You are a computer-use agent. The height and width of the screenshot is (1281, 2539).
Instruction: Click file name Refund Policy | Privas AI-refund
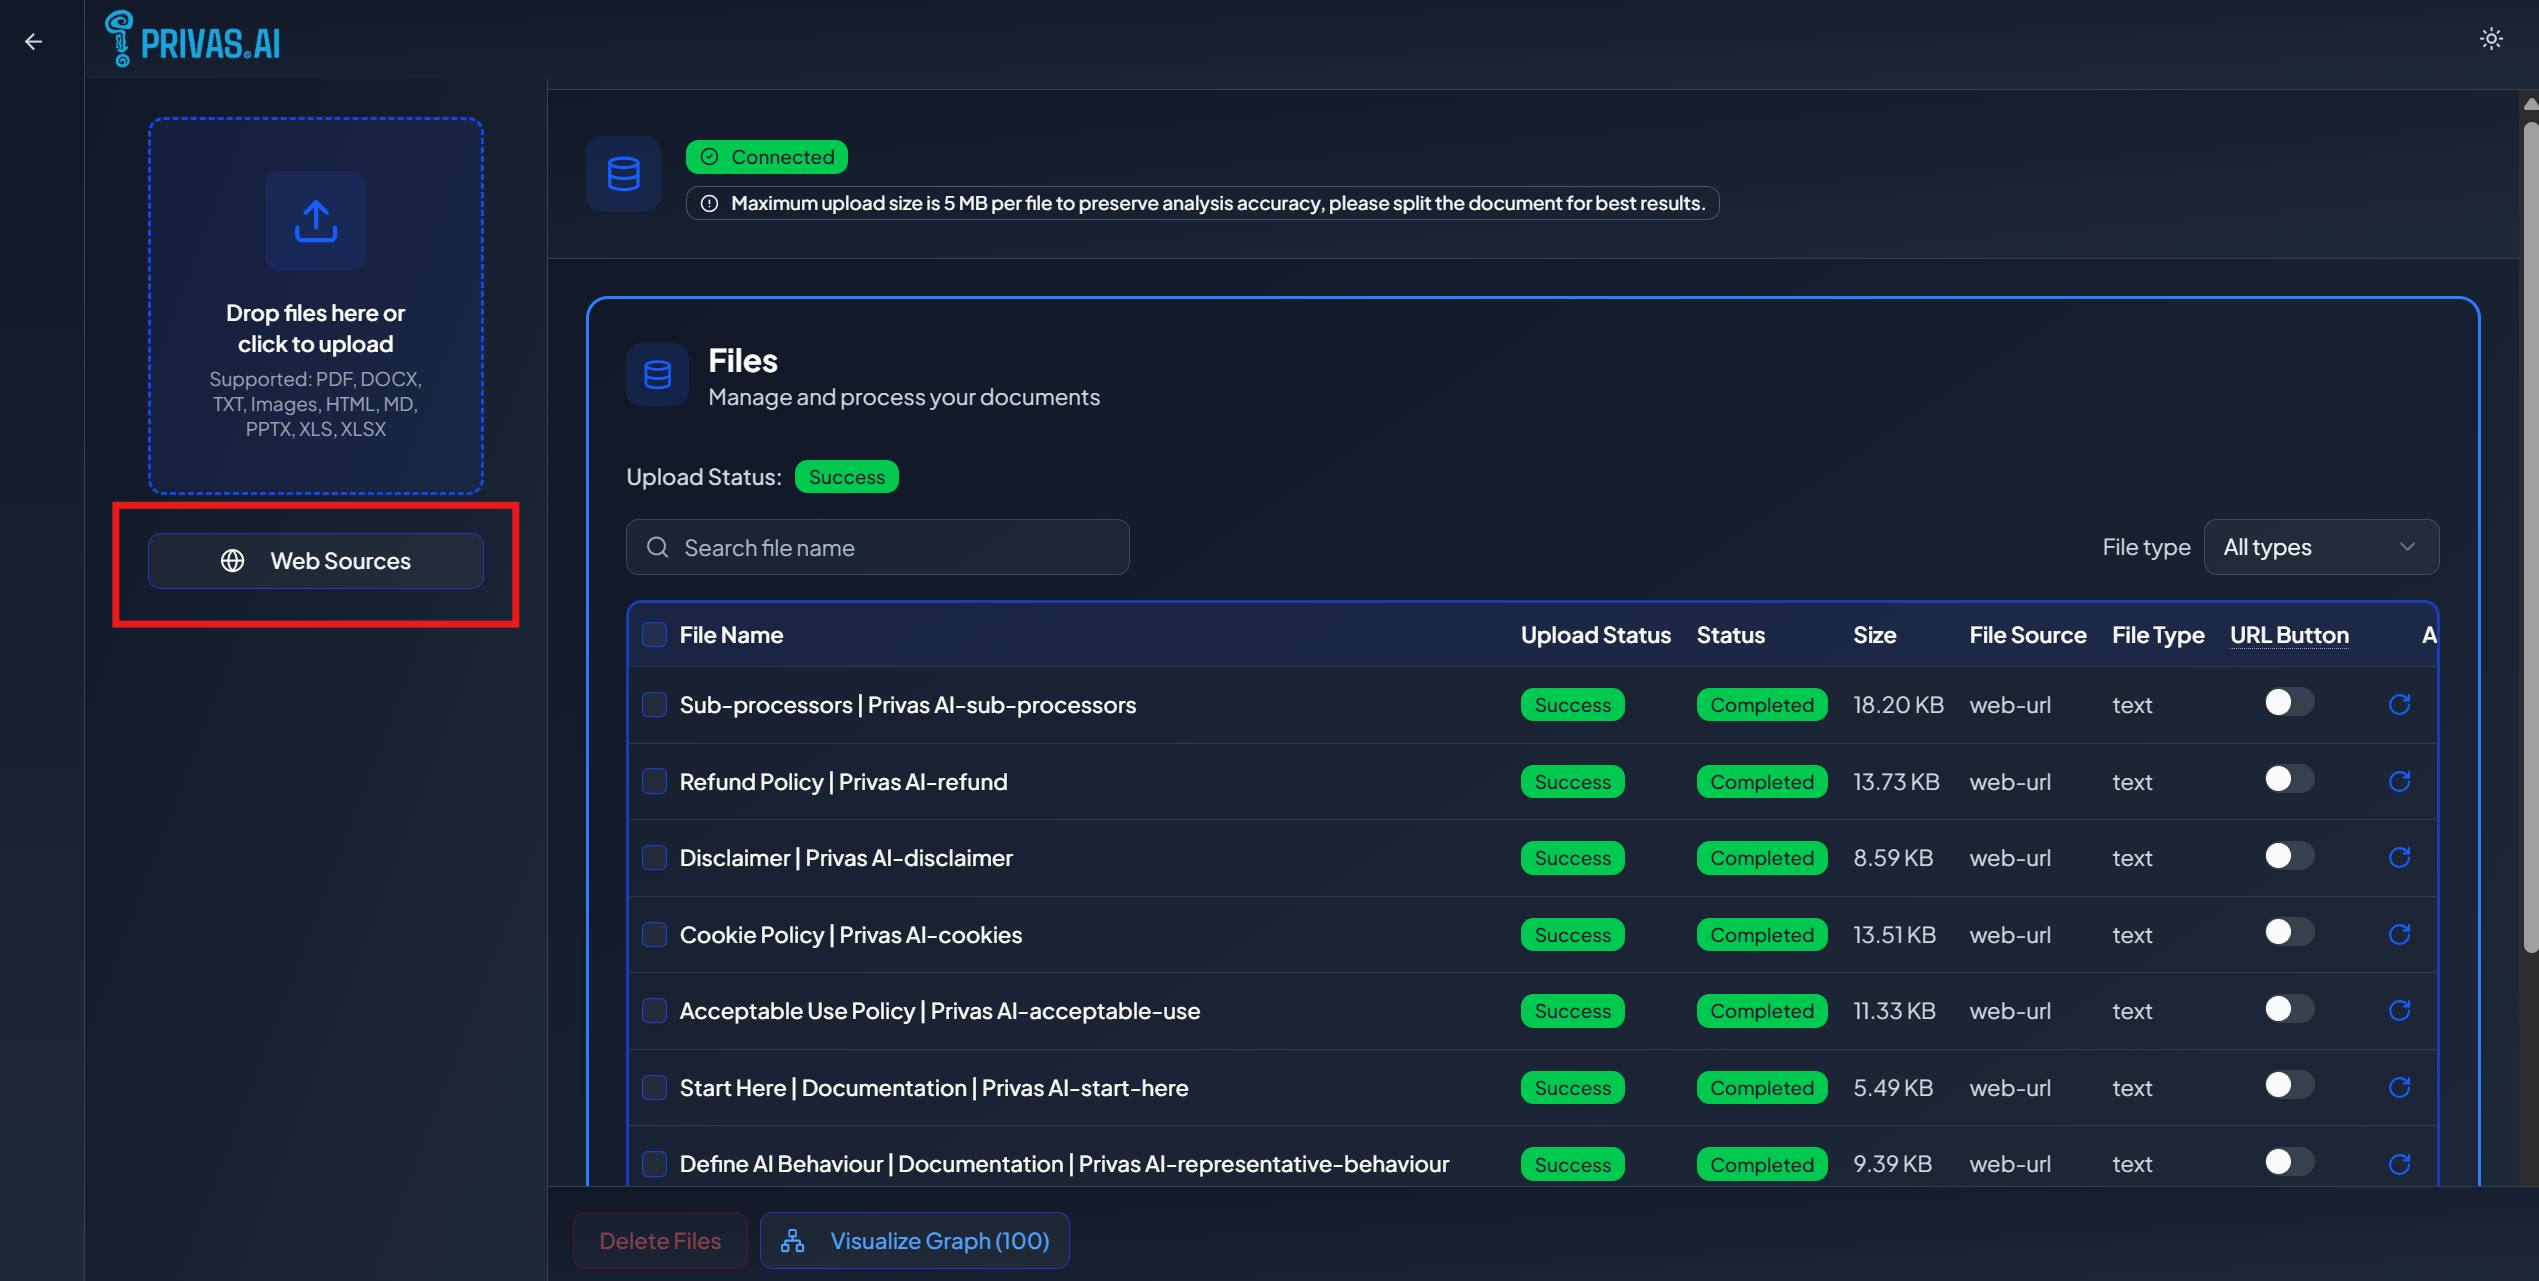coord(843,782)
